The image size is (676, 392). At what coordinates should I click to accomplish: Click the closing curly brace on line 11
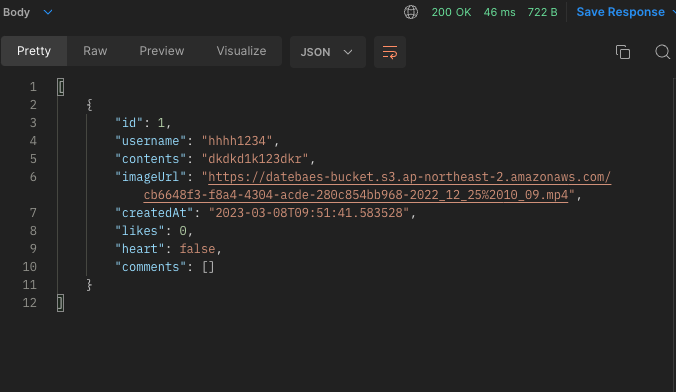tap(89, 285)
